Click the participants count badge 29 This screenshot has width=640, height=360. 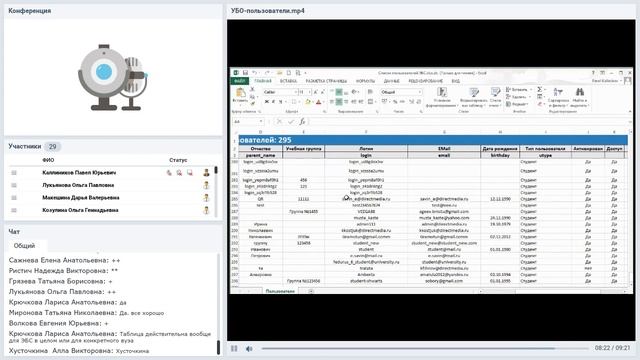coord(52,147)
